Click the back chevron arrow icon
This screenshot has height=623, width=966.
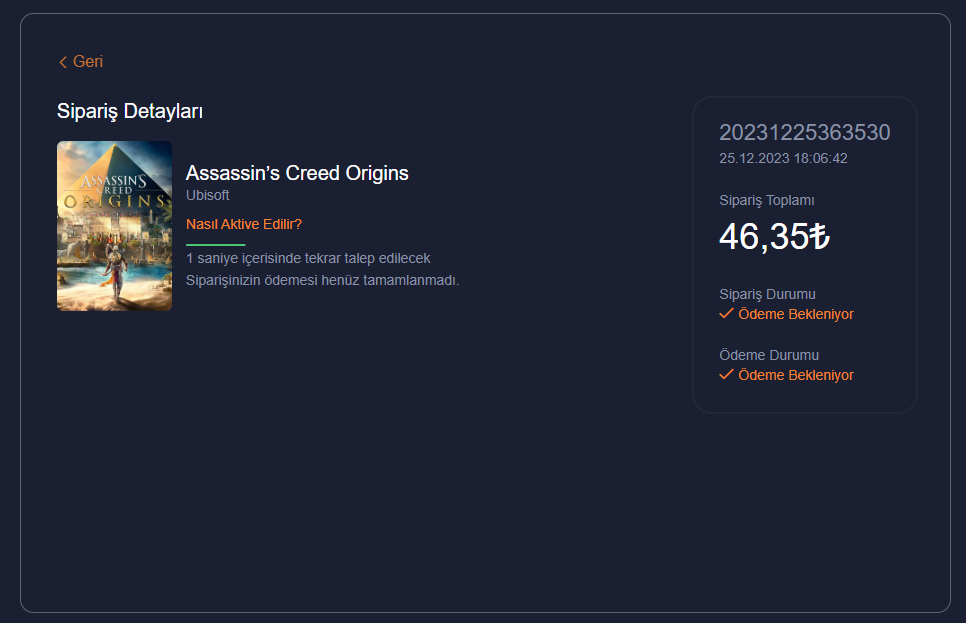[62, 62]
